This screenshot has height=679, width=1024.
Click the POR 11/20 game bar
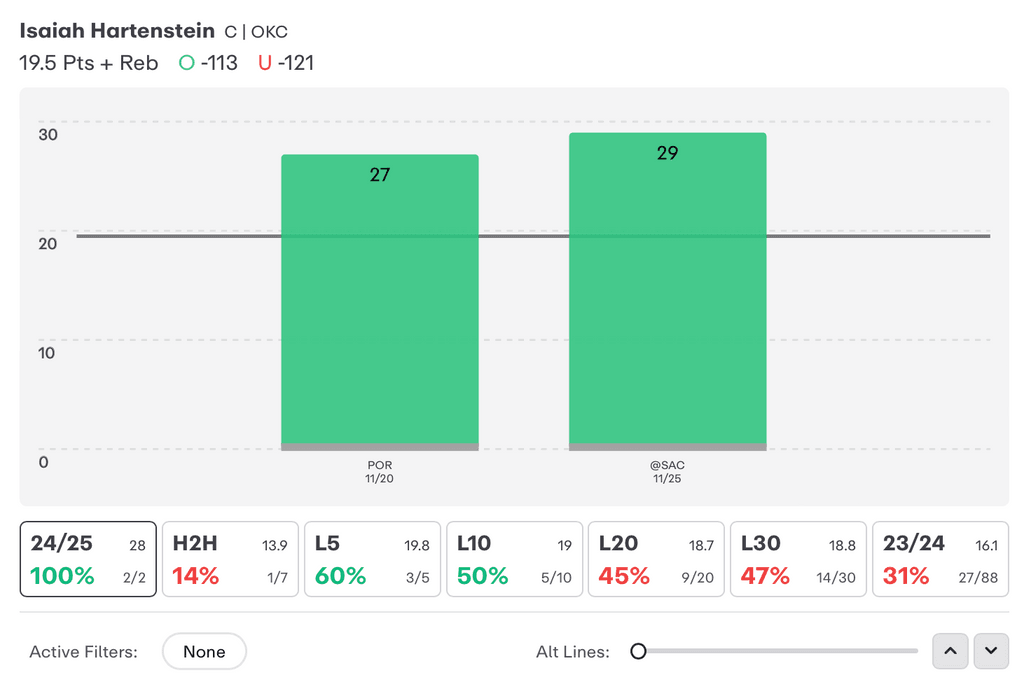(380, 302)
